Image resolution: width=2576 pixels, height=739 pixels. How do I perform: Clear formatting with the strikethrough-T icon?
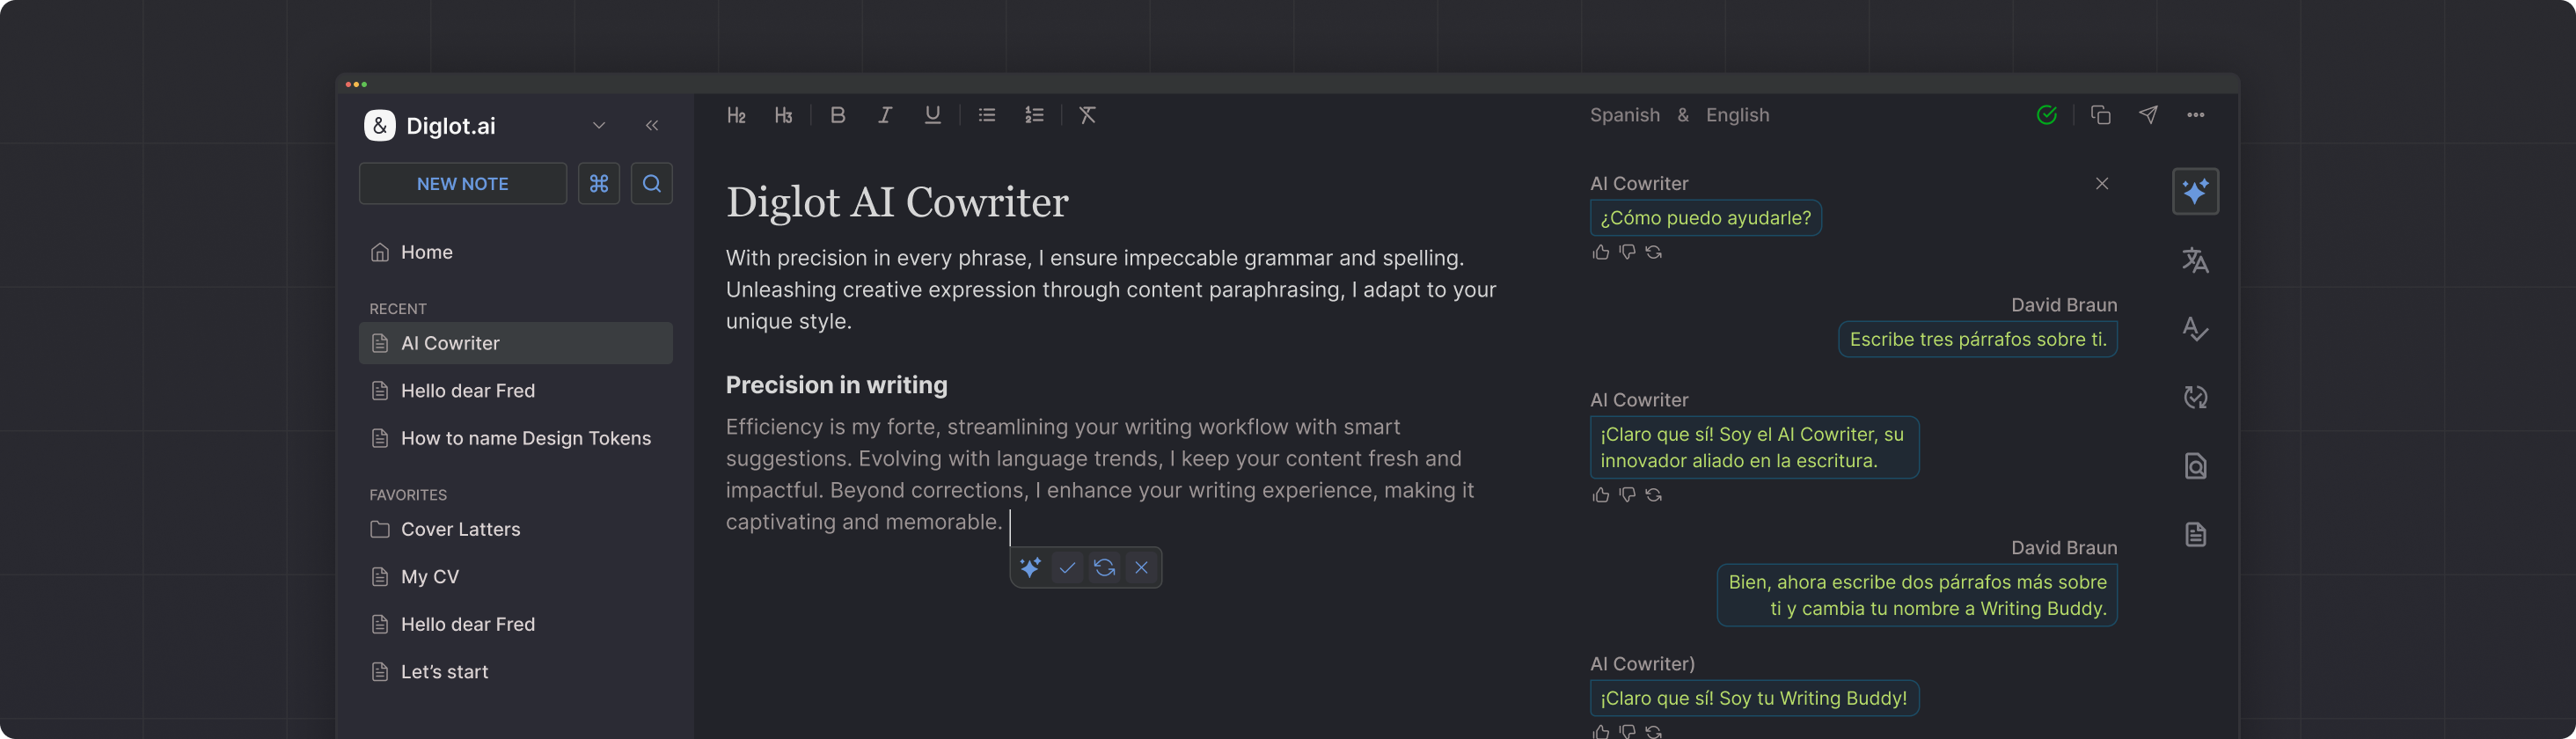point(1087,115)
